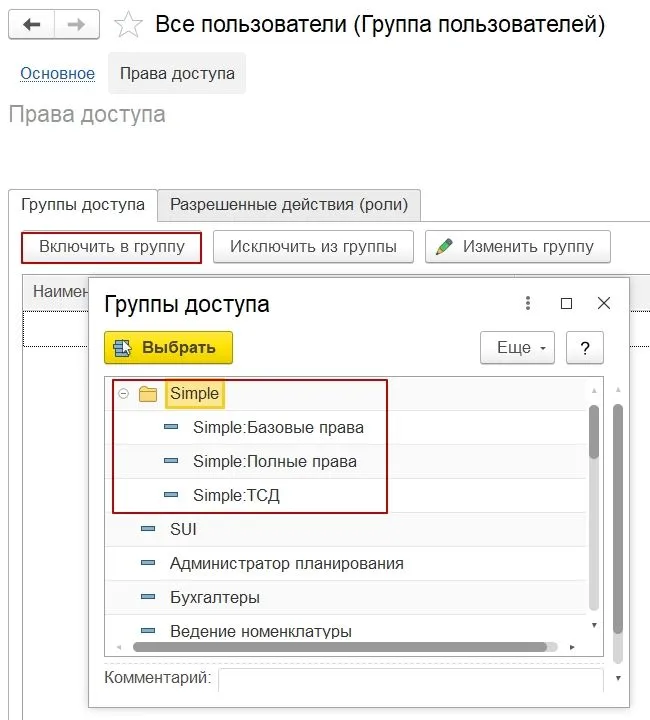Click the Комментарий input field
Screen dimensions: 650x720
coord(410,679)
